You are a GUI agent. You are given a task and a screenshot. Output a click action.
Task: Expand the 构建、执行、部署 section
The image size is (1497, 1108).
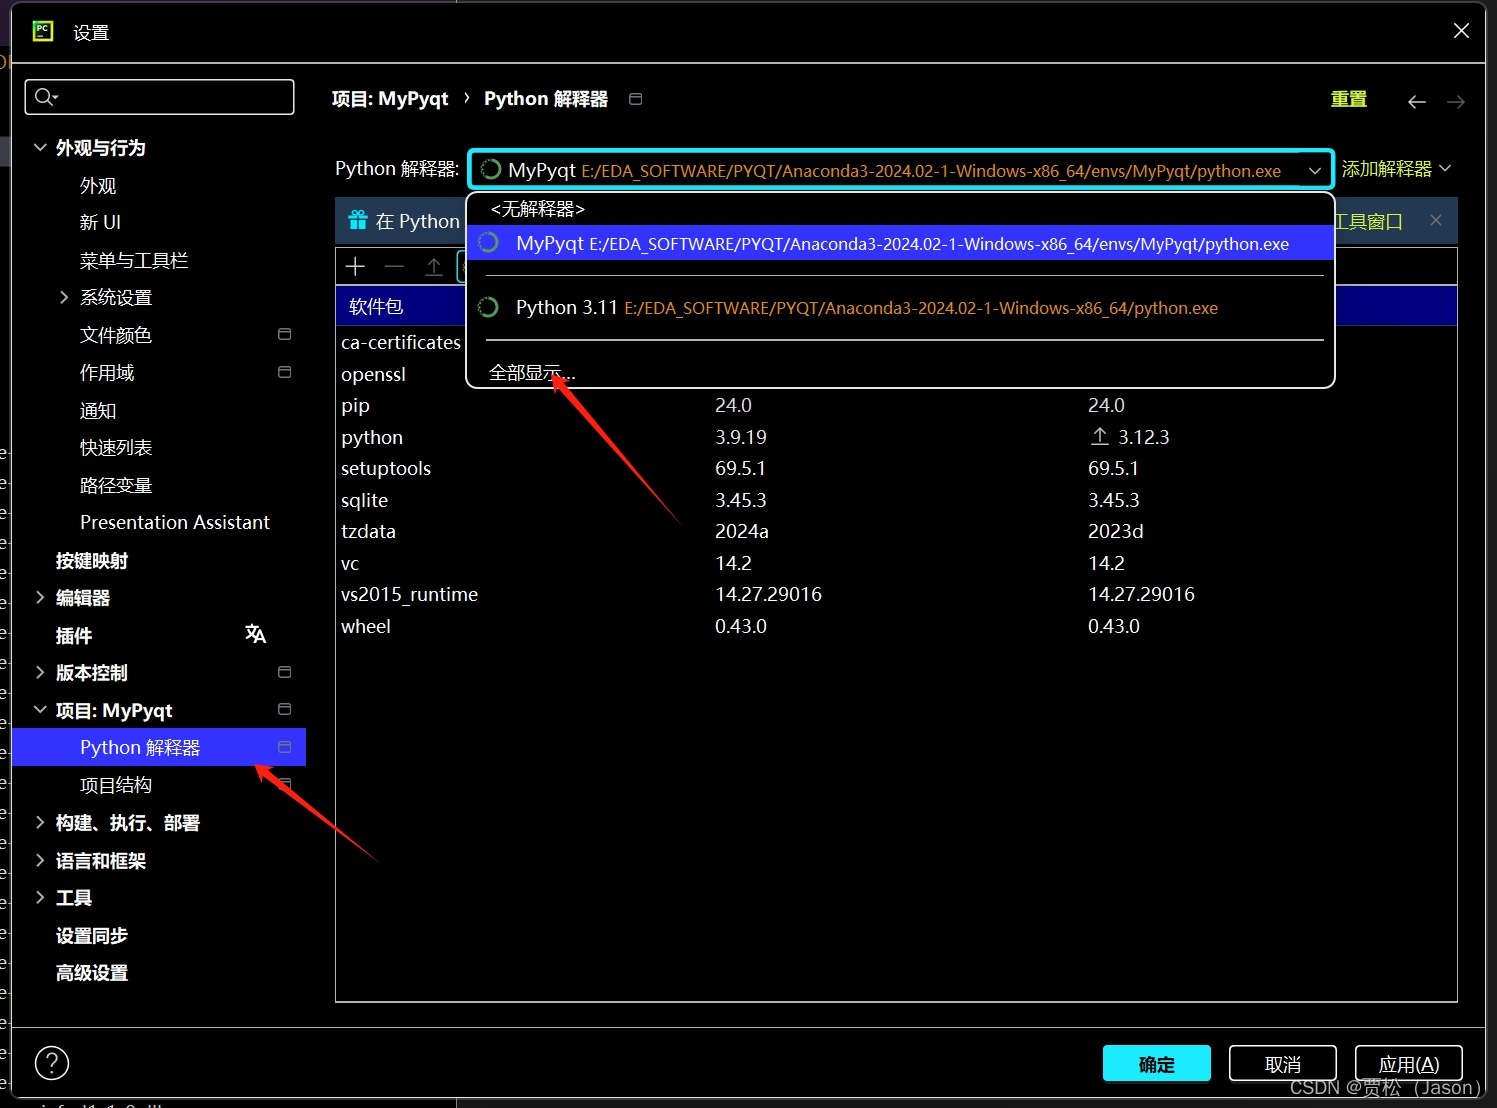40,822
